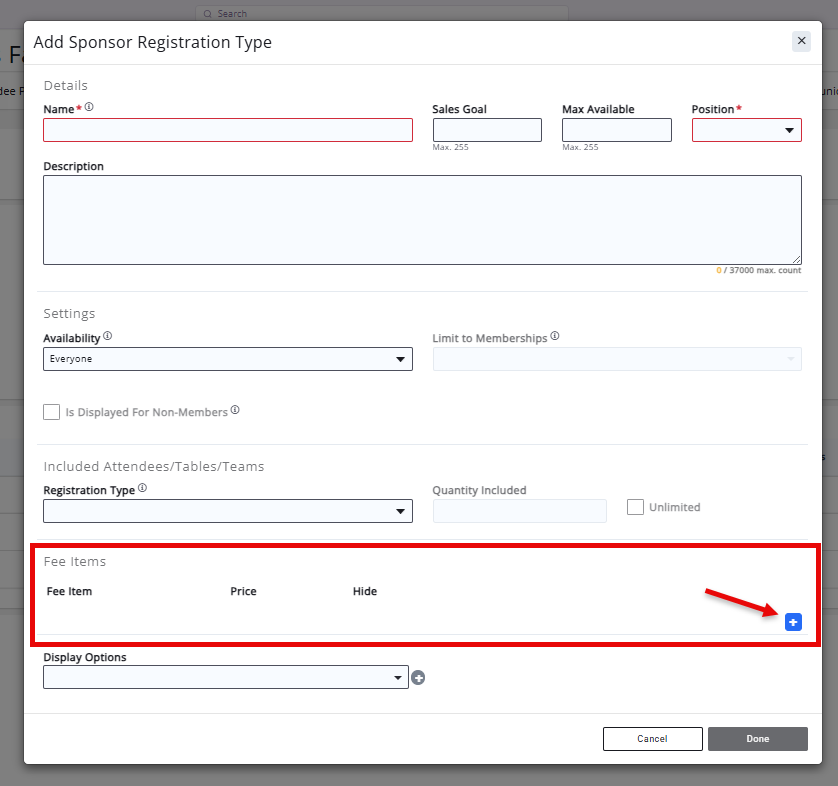The image size is (838, 786).
Task: Click info icon beside Limit to Memberships
Action: 555,336
